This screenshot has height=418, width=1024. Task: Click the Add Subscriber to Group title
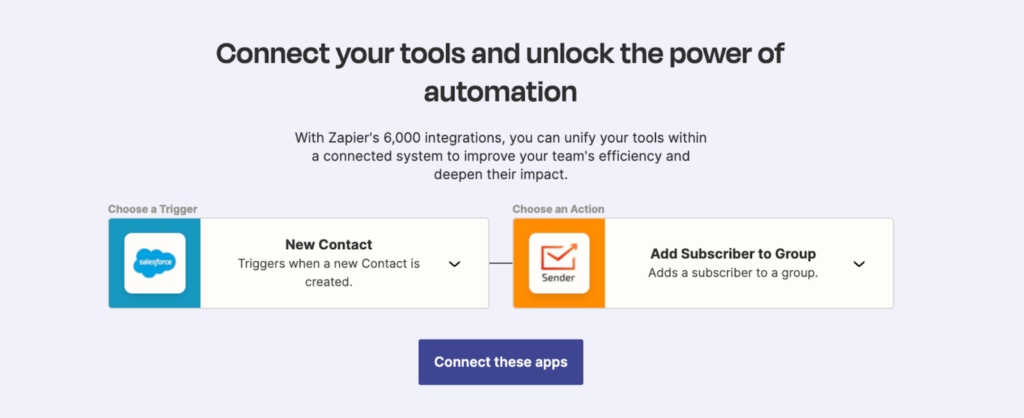point(733,254)
